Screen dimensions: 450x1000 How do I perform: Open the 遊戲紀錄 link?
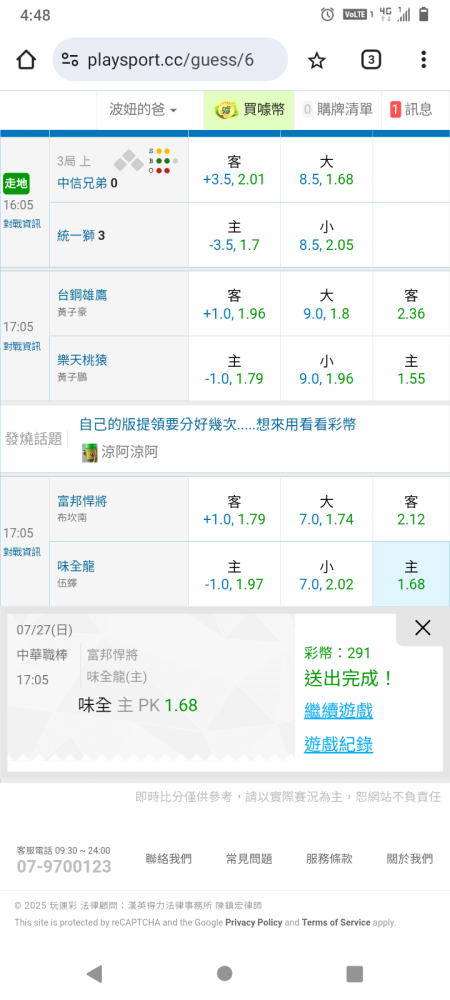point(338,744)
